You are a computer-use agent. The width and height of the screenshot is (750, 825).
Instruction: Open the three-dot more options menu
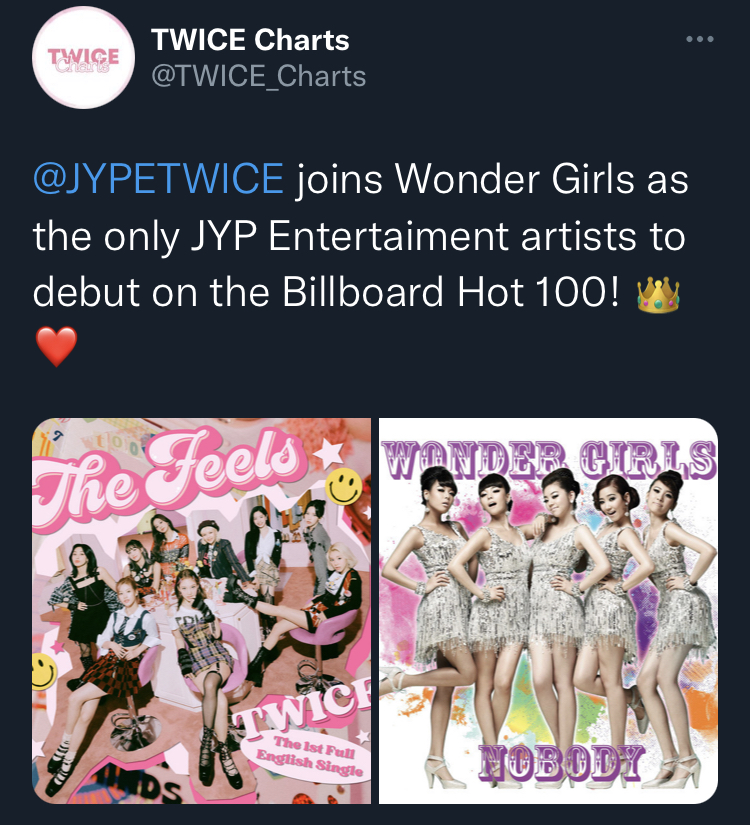click(x=700, y=39)
